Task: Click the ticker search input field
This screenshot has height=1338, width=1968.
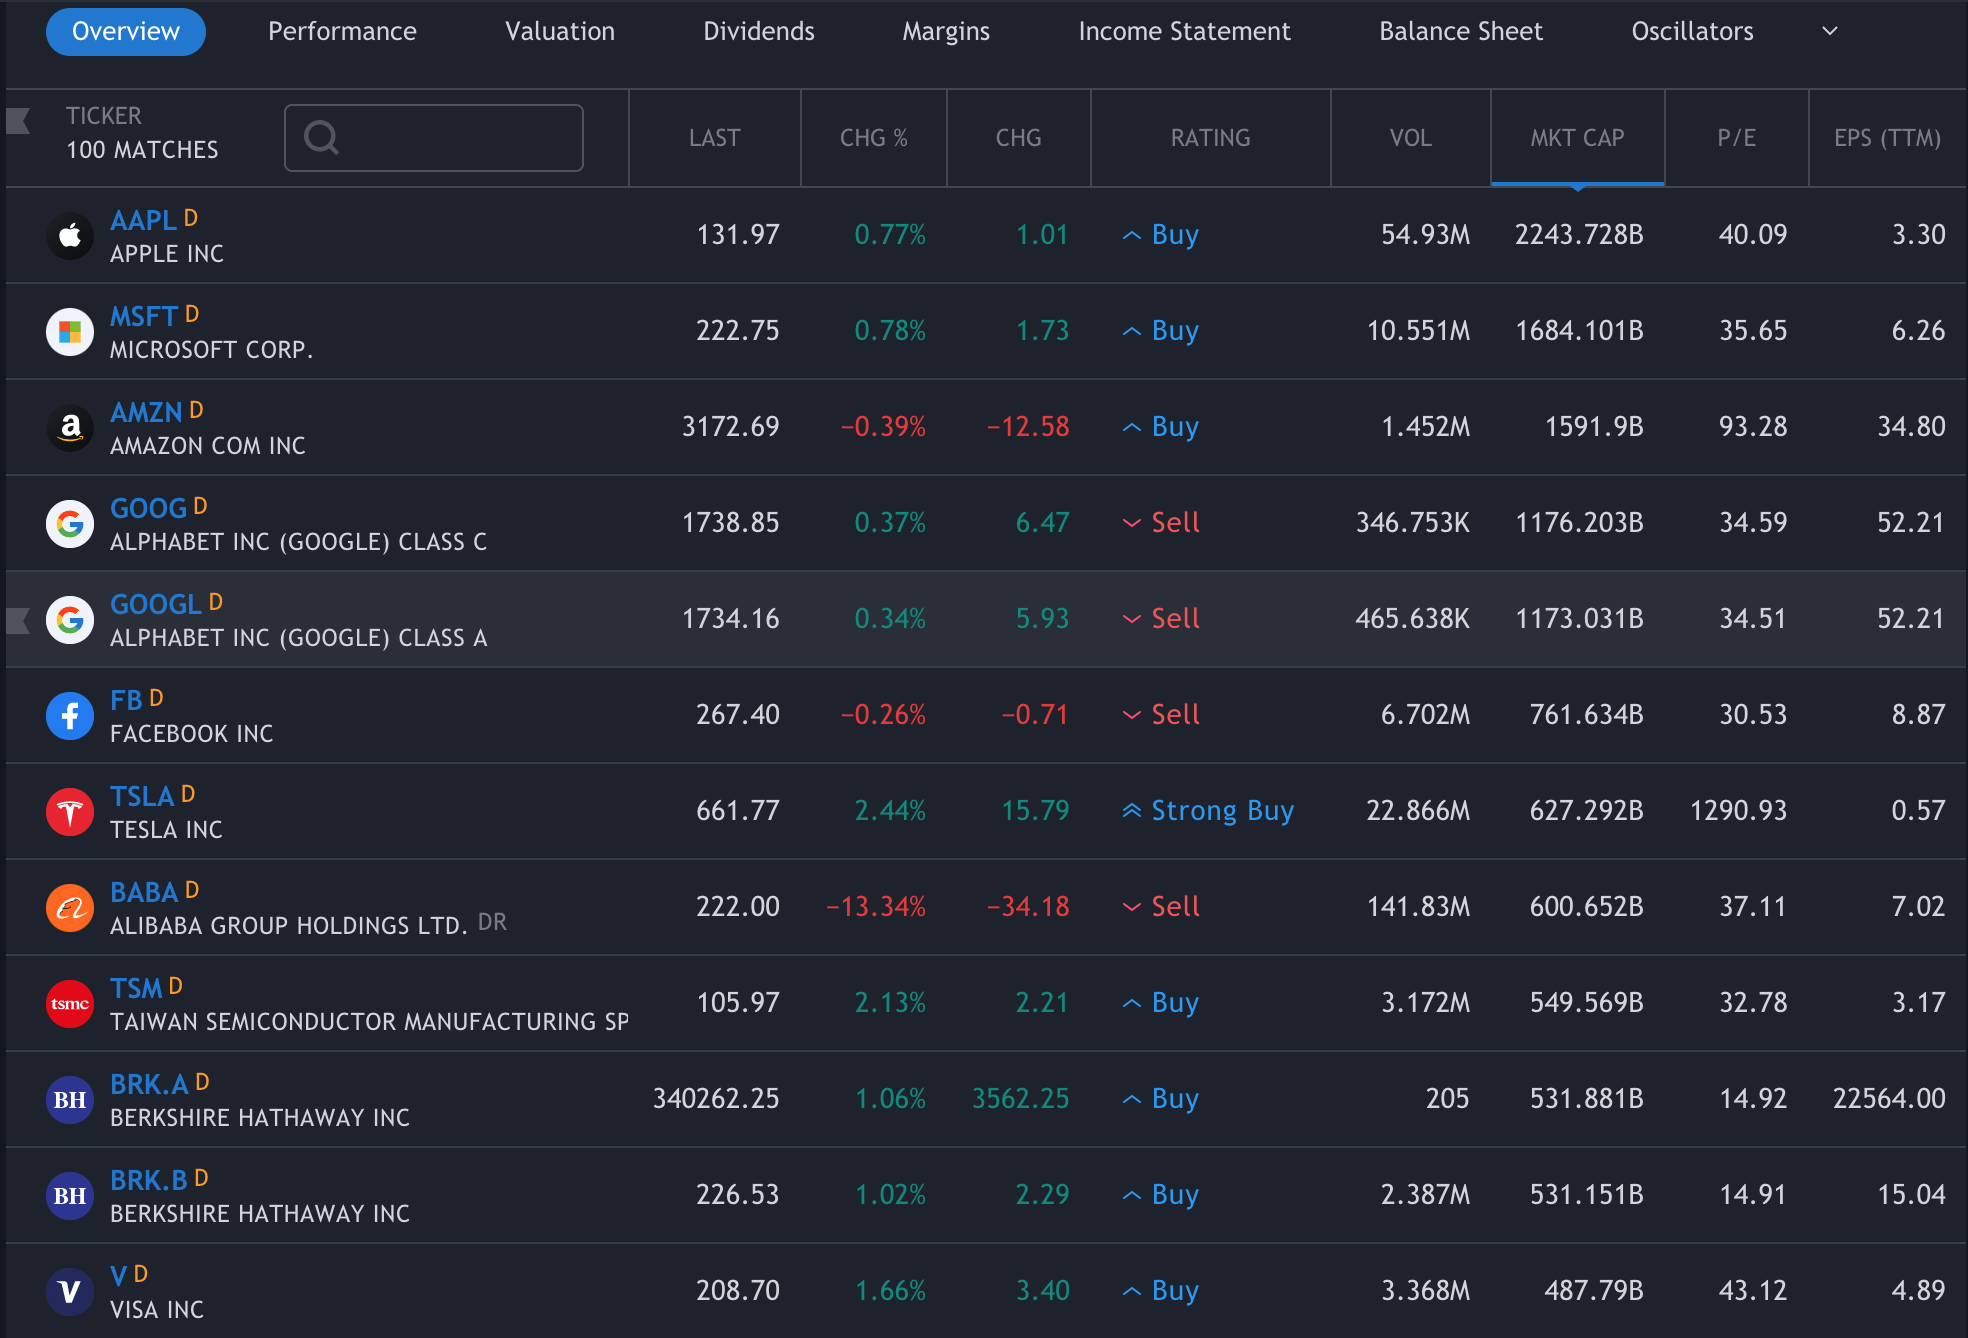Action: (x=434, y=138)
